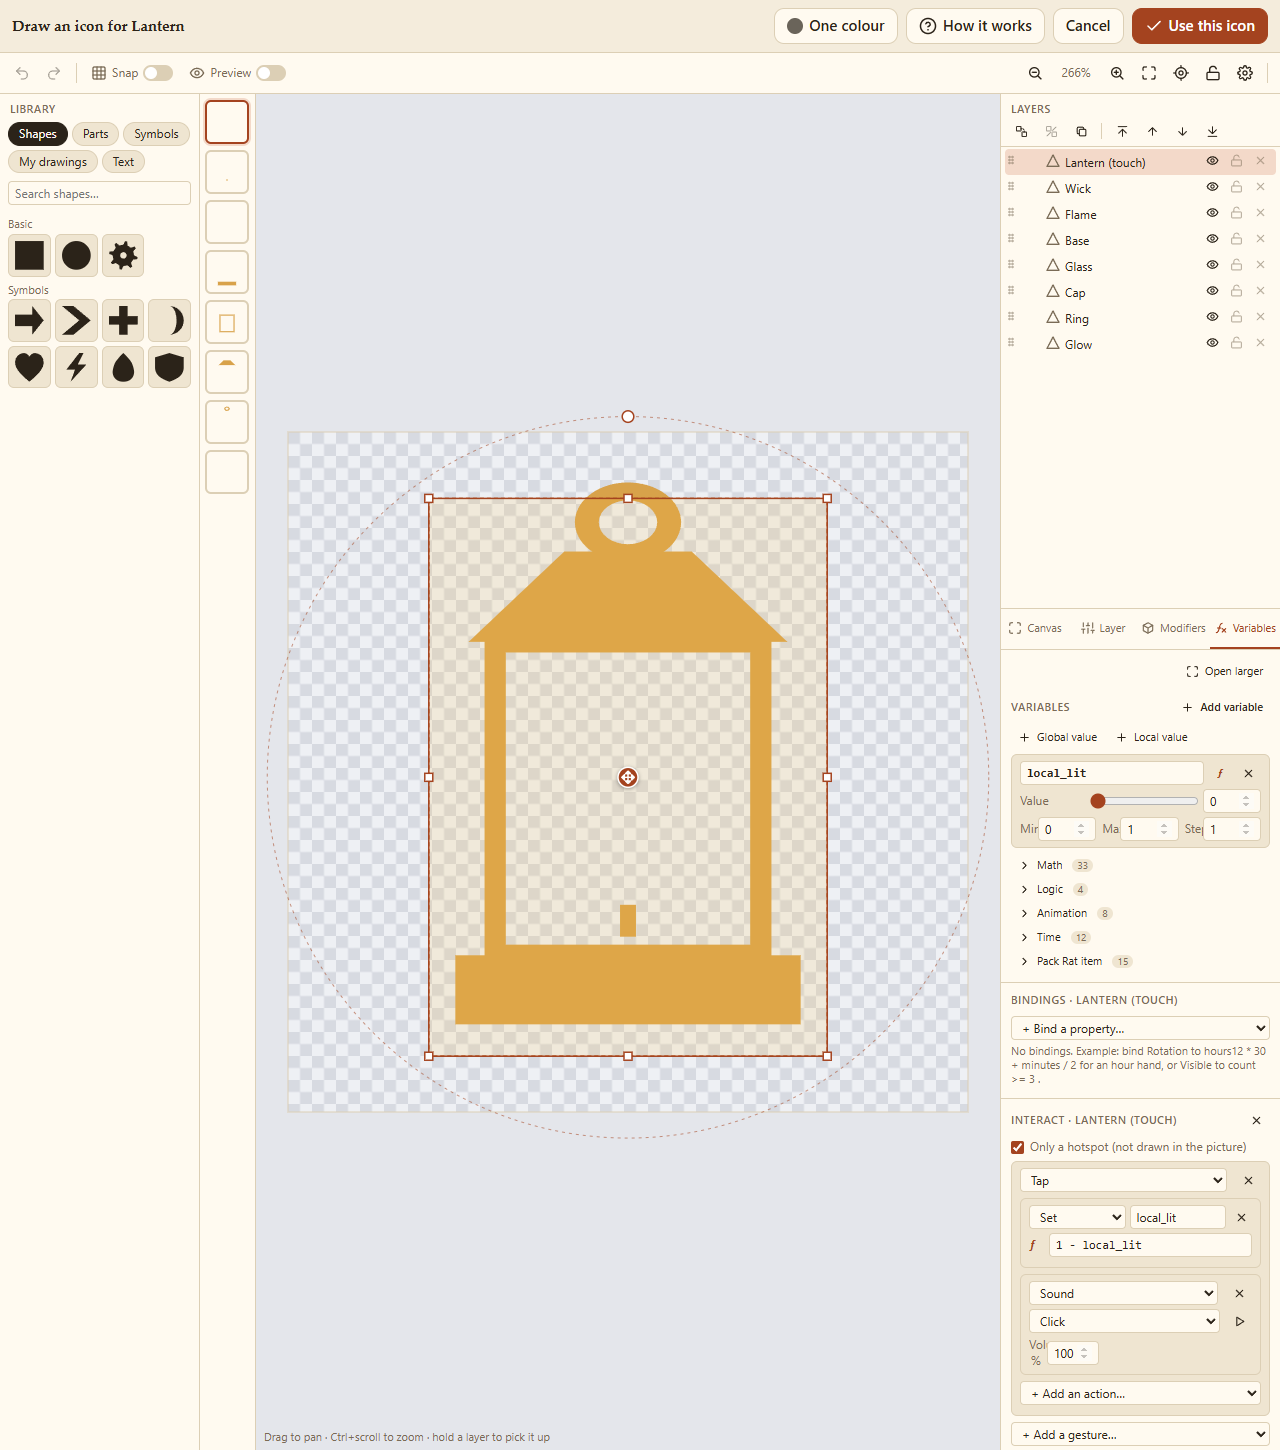Click Add variable link
Image resolution: width=1280 pixels, height=1450 pixels.
(x=1223, y=707)
